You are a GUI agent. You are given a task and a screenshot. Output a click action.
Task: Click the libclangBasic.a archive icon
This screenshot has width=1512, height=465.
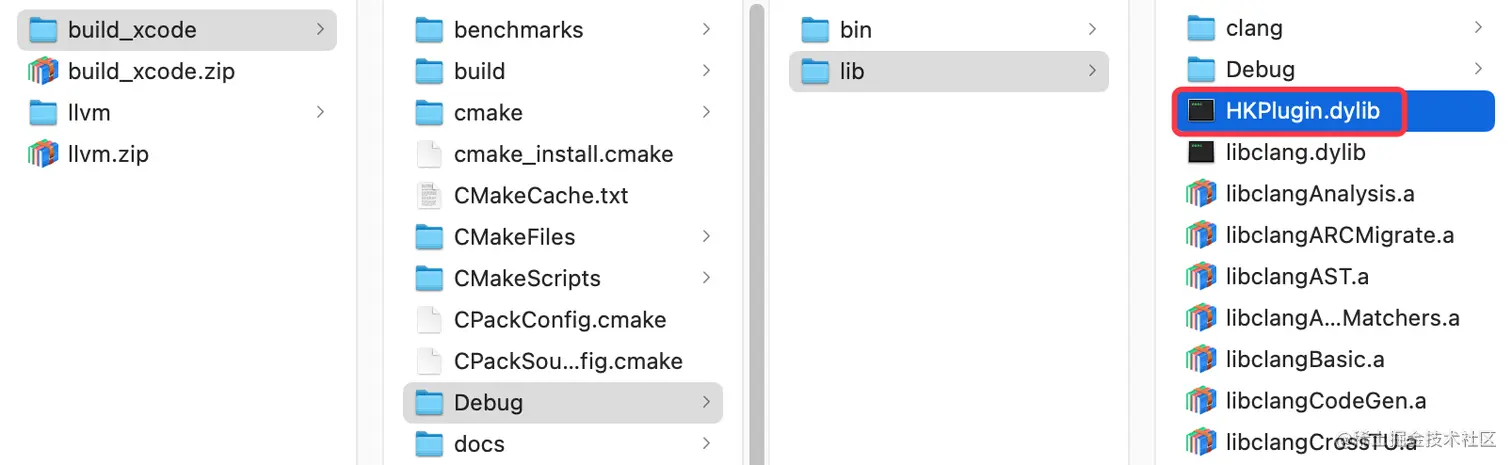[1200, 359]
